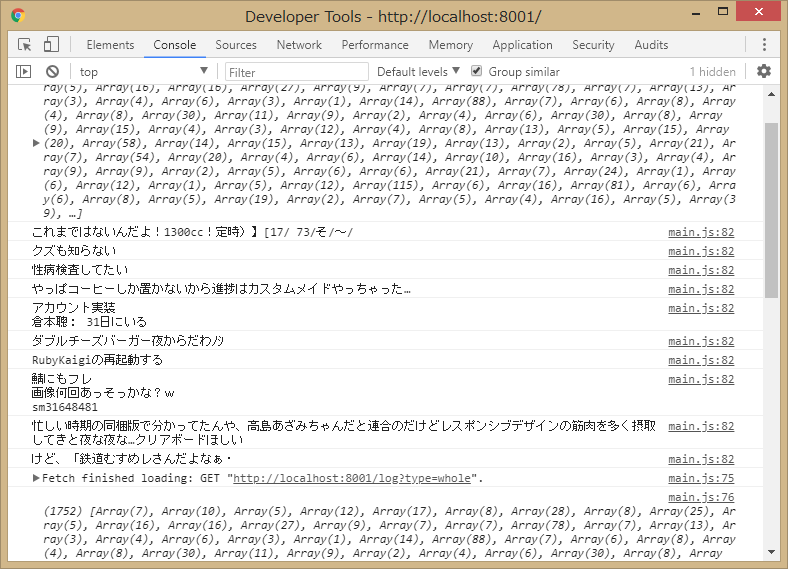Click the console Filter input field
Image resolution: width=788 pixels, height=569 pixels.
(x=295, y=72)
